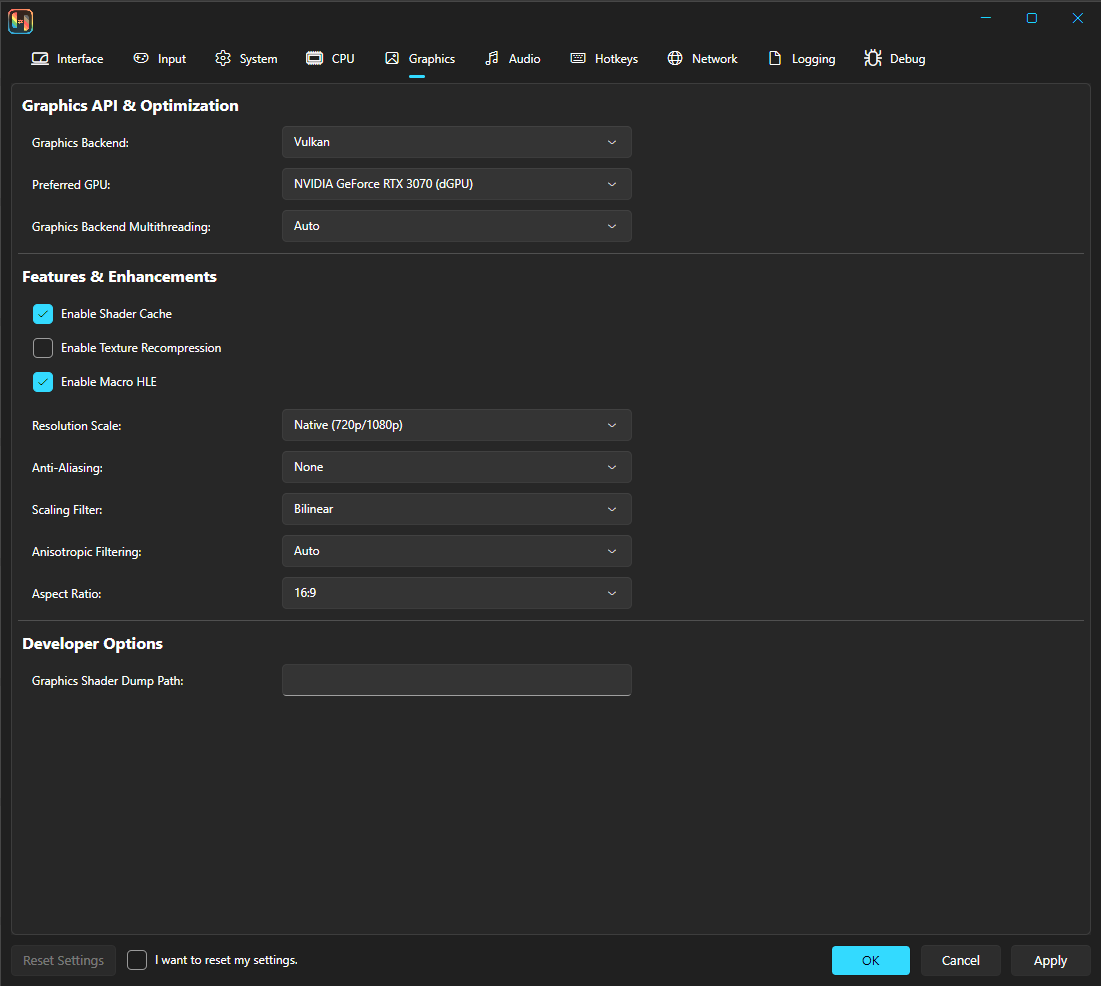Disable the Enable Shader Cache checkbox
Viewport: 1101px width, 986px height.
pyautogui.click(x=43, y=314)
